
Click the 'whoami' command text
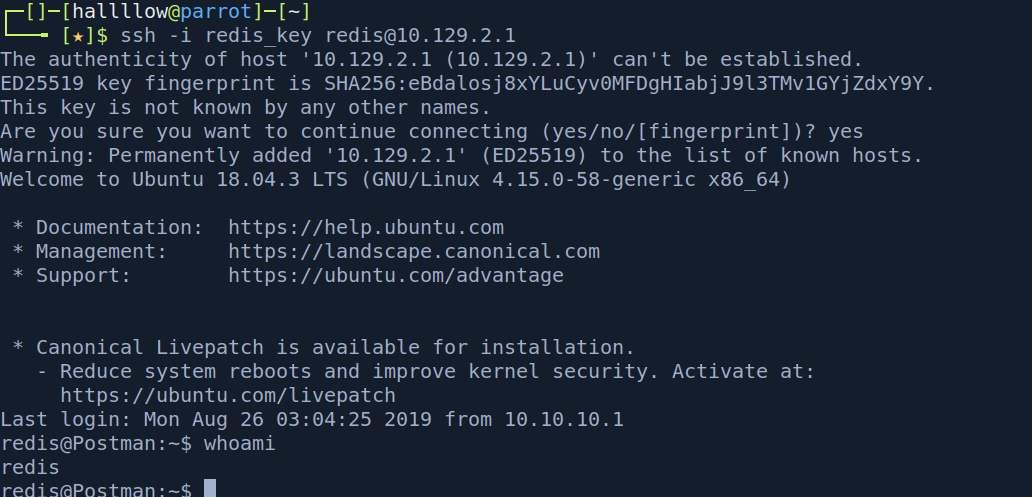240,444
